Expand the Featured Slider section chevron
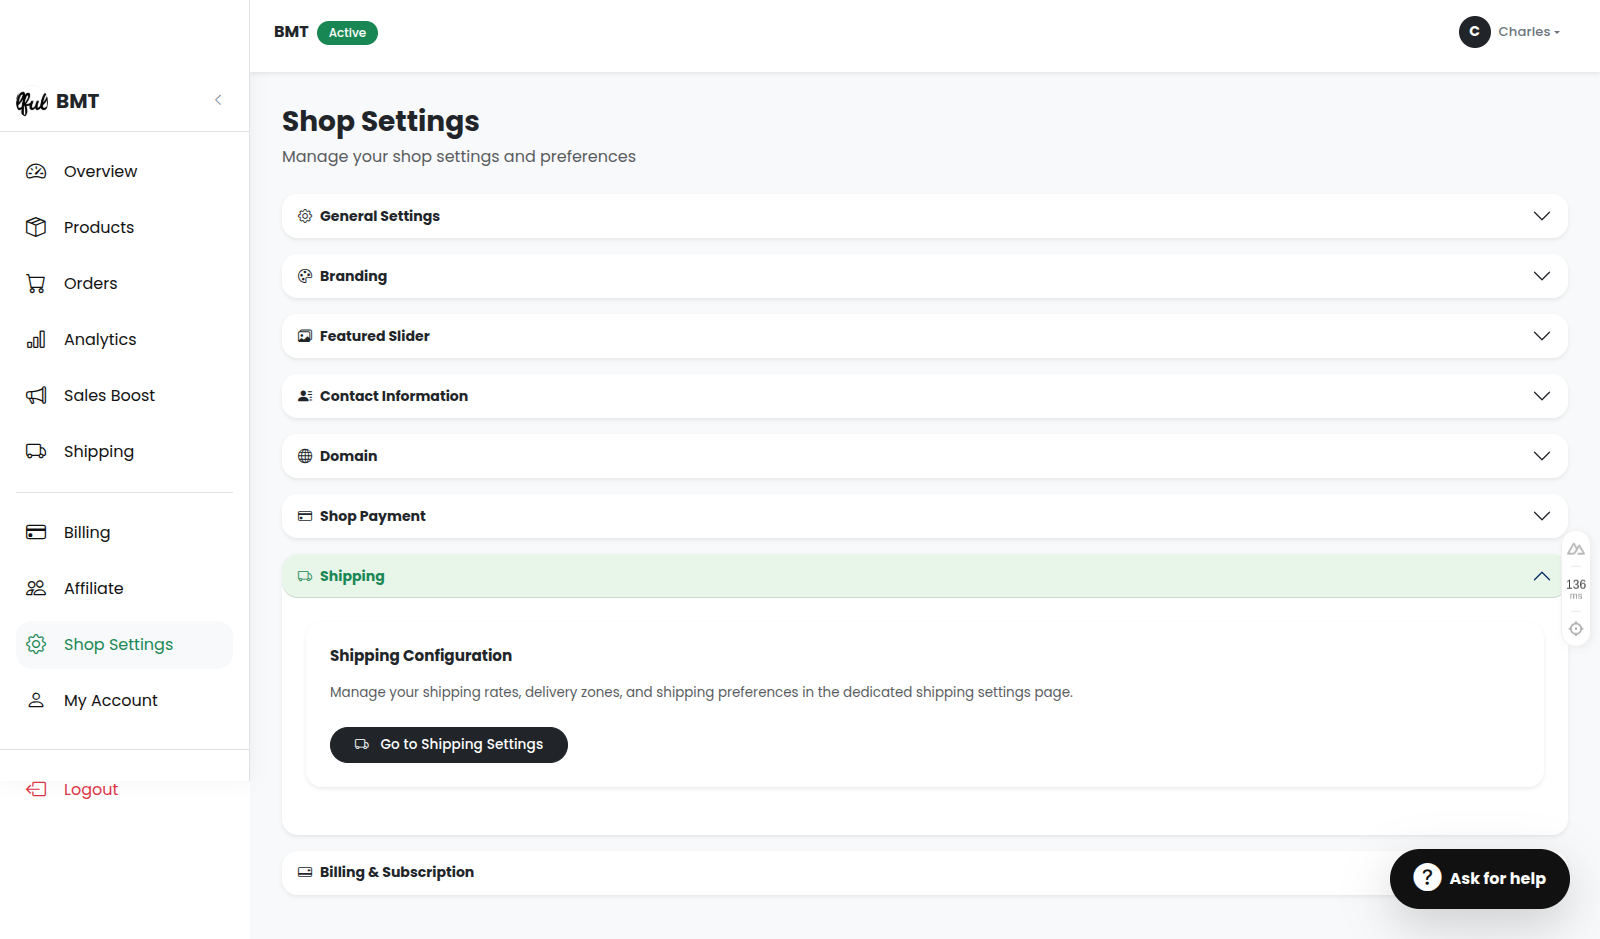Screen dimensions: 1600x939 (x=1542, y=336)
